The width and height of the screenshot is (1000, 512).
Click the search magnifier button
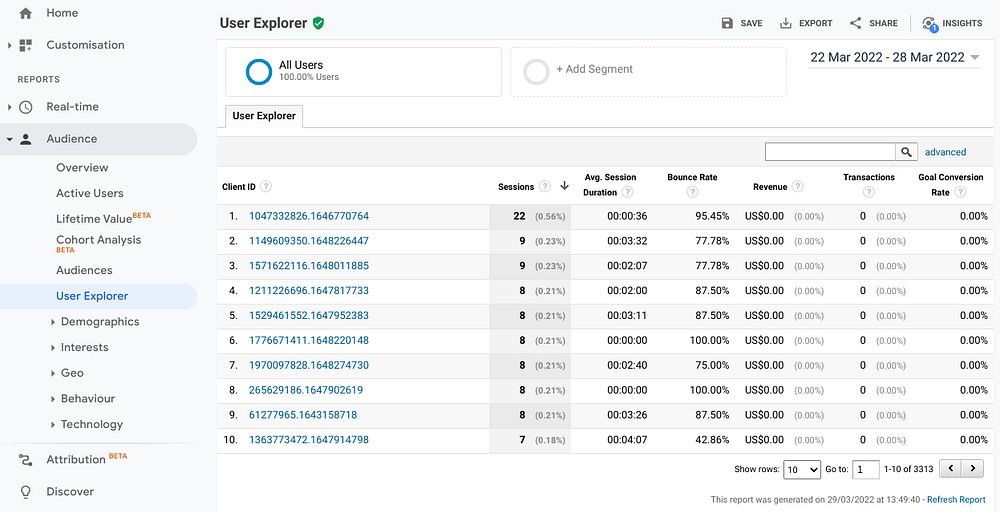click(x=906, y=152)
